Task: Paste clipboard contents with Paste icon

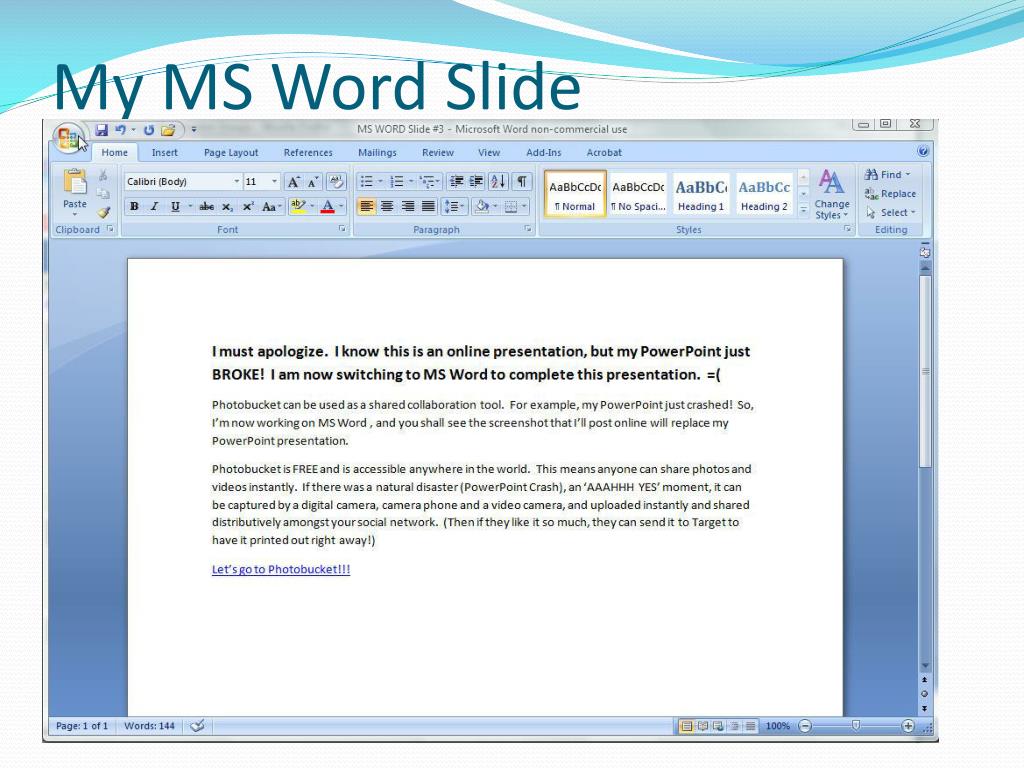Action: click(x=74, y=182)
